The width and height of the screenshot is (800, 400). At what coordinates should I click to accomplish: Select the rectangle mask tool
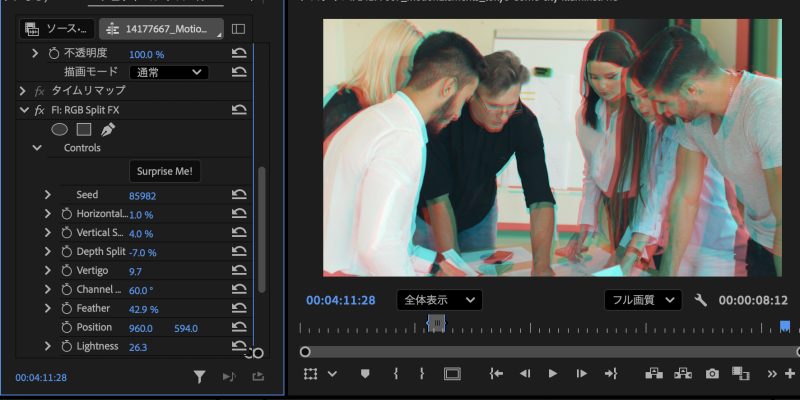(x=84, y=129)
